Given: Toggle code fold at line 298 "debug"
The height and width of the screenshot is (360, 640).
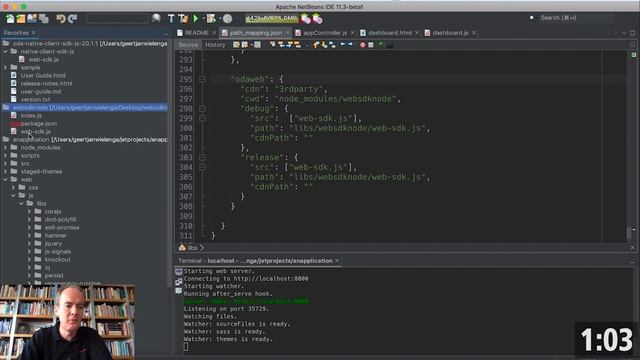Looking at the screenshot, I should (x=202, y=109).
